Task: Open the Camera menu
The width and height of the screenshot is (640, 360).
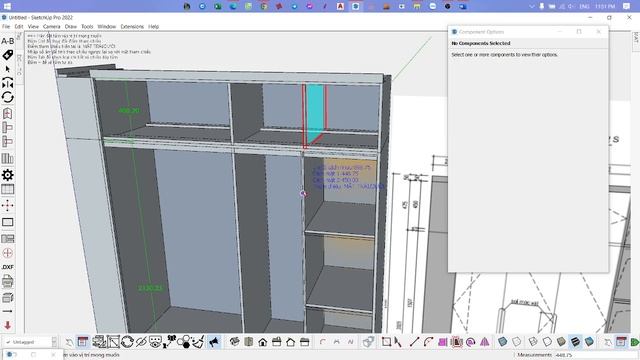Action: [x=51, y=27]
